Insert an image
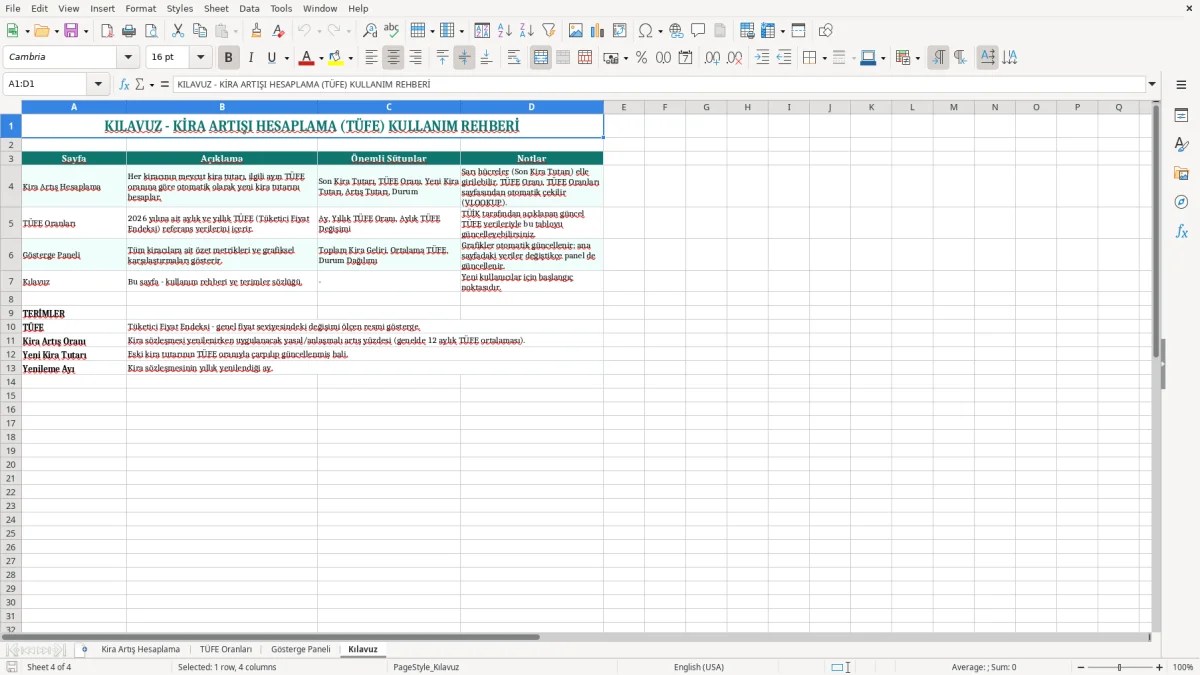Image resolution: width=1200 pixels, height=675 pixels. coord(576,31)
